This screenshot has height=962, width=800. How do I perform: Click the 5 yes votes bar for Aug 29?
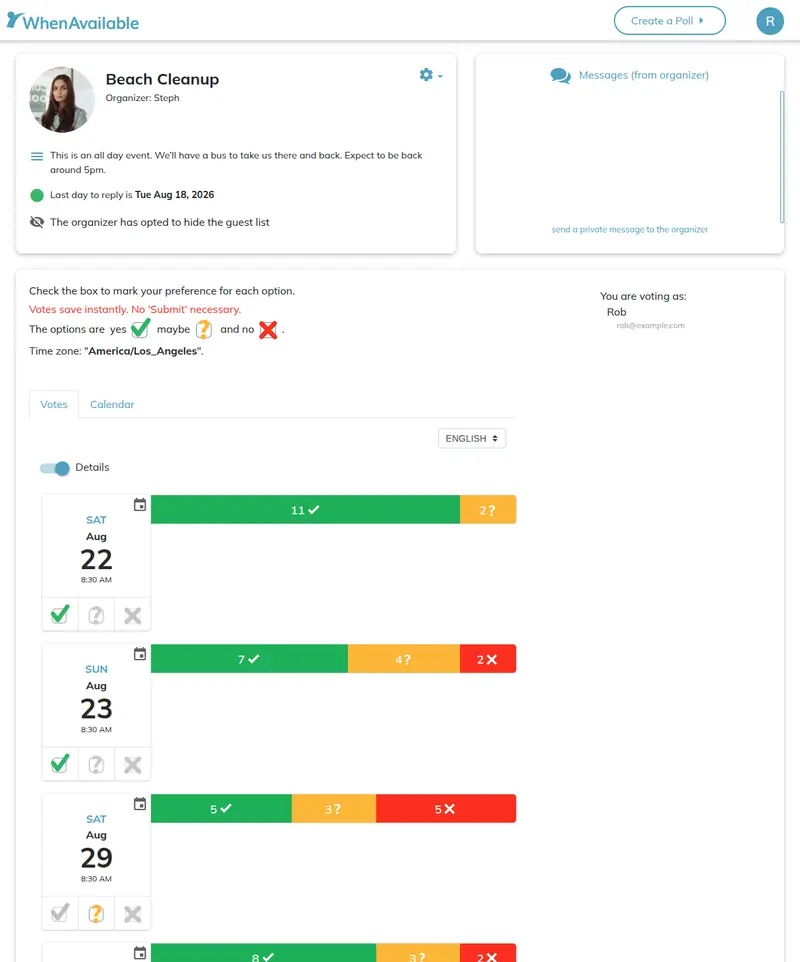pyautogui.click(x=221, y=809)
